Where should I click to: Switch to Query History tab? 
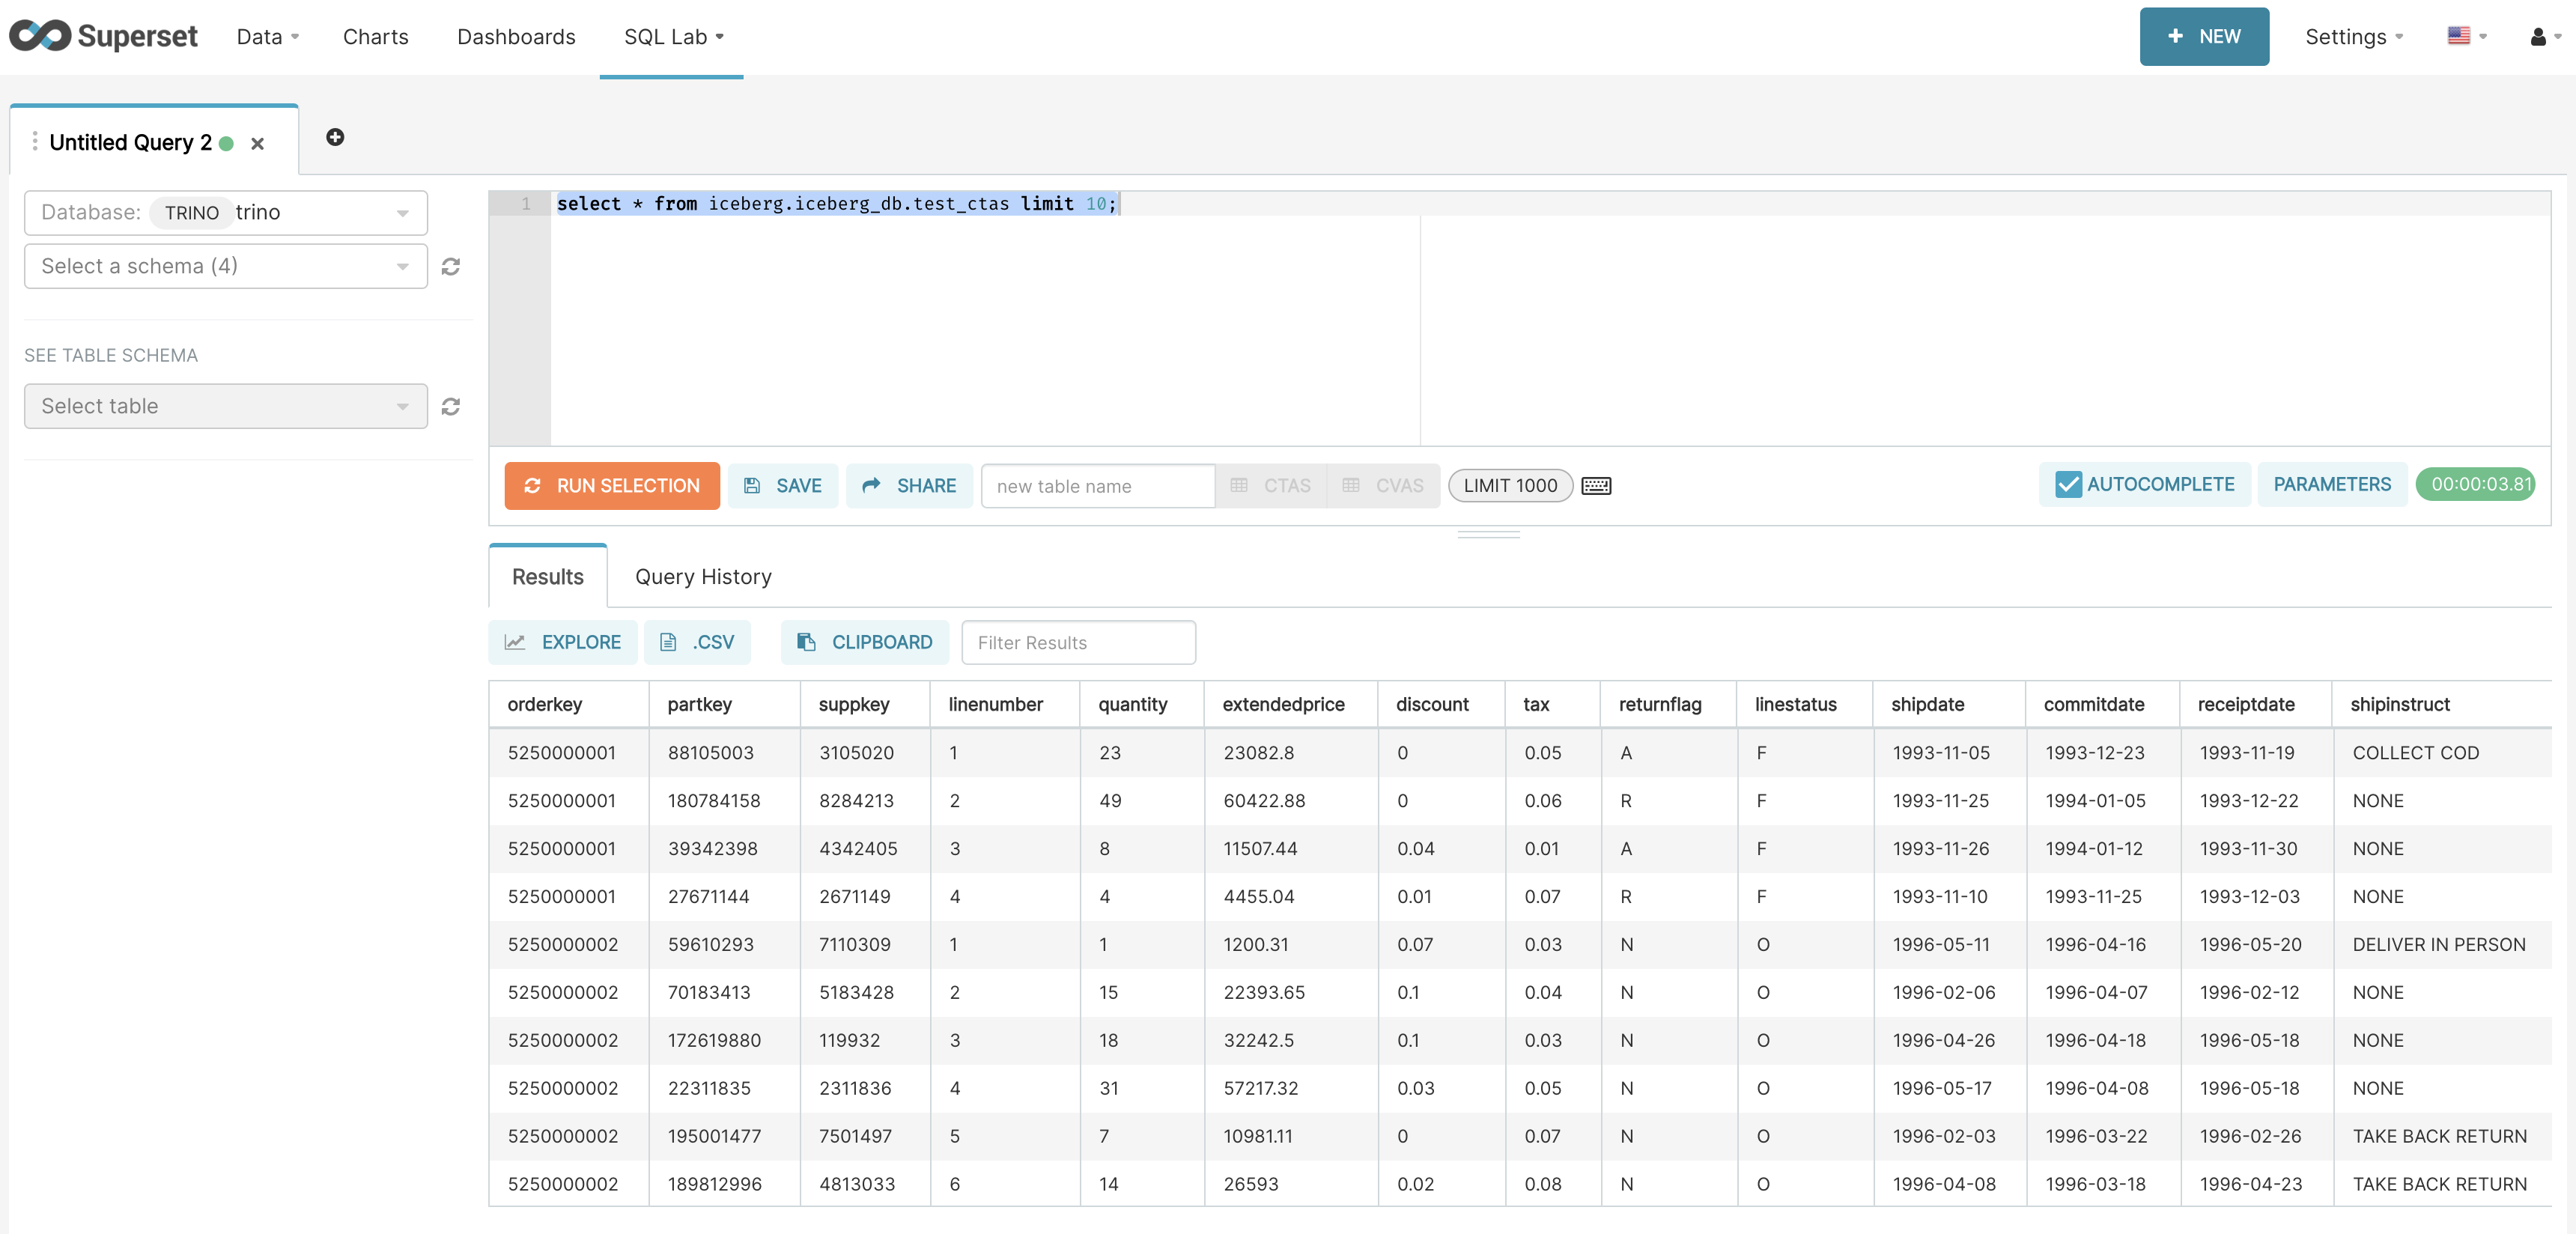pyautogui.click(x=703, y=577)
